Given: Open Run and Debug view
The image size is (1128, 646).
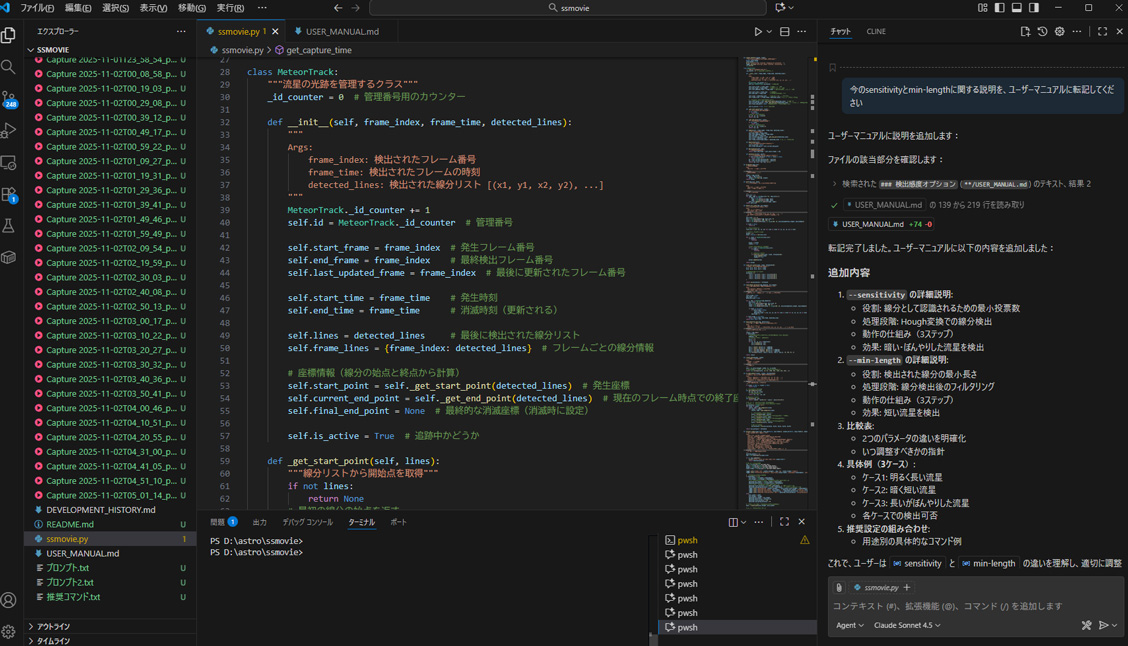Looking at the screenshot, I should tap(9, 131).
